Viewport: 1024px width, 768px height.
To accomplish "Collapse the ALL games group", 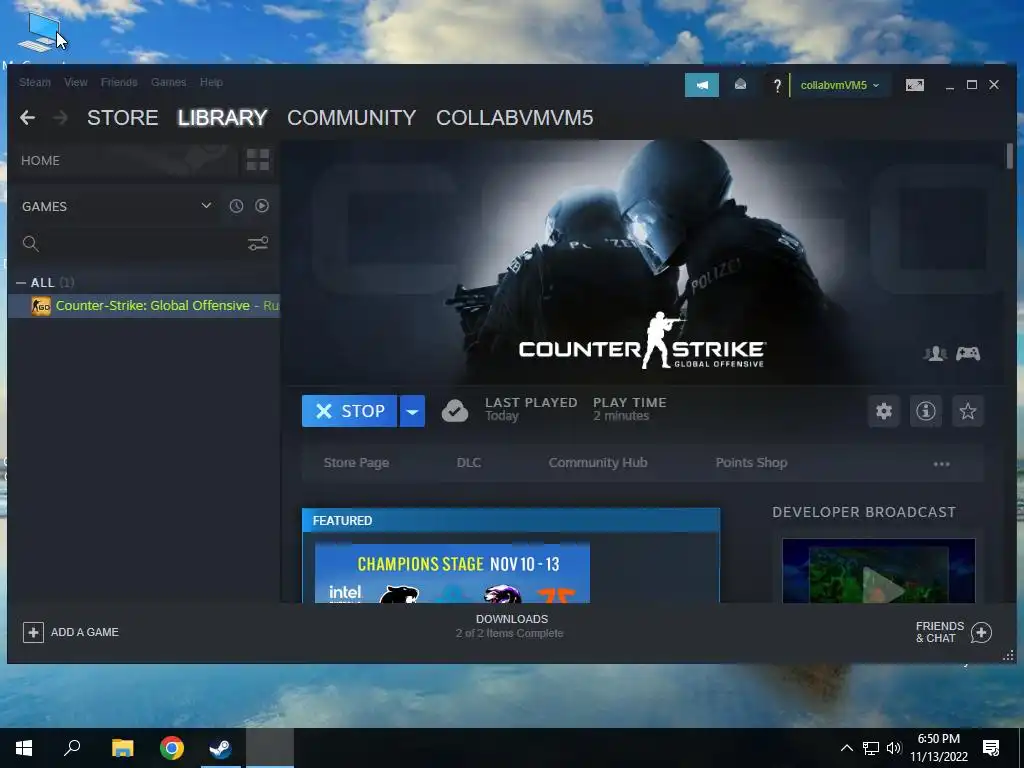I will pos(21,283).
